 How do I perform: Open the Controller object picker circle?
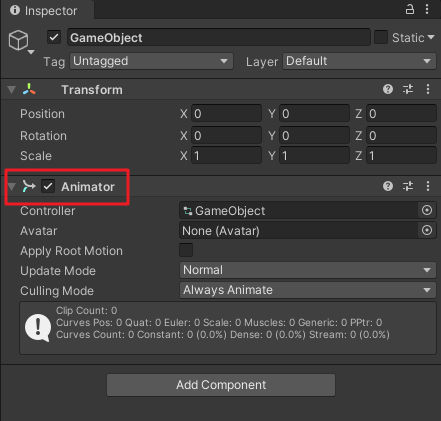coord(427,210)
